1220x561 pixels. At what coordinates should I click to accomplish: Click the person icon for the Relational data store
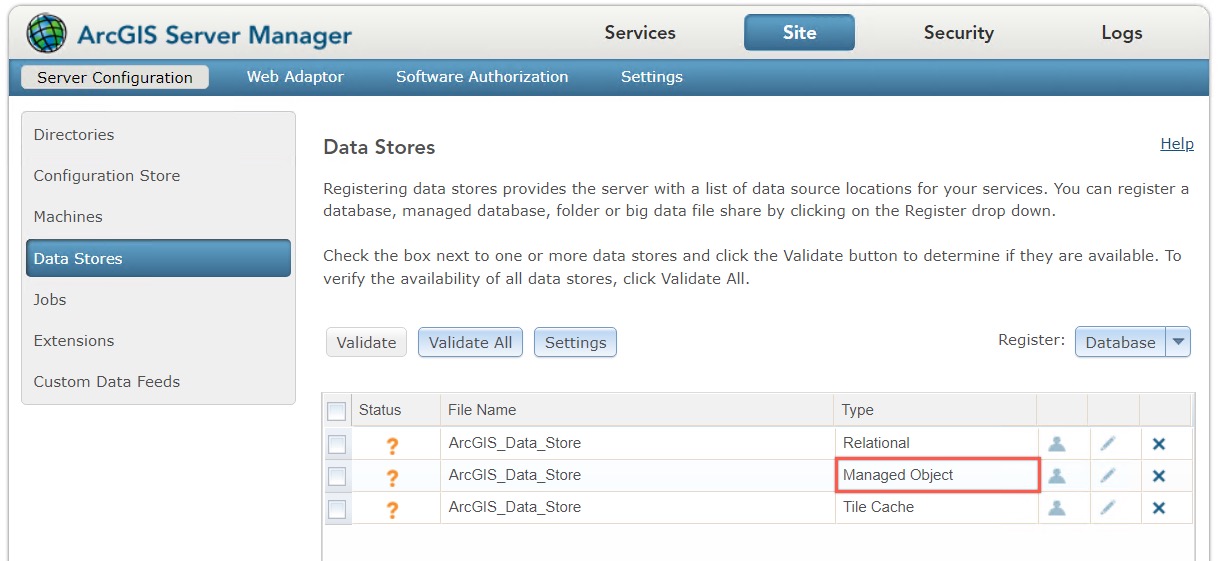point(1057,444)
